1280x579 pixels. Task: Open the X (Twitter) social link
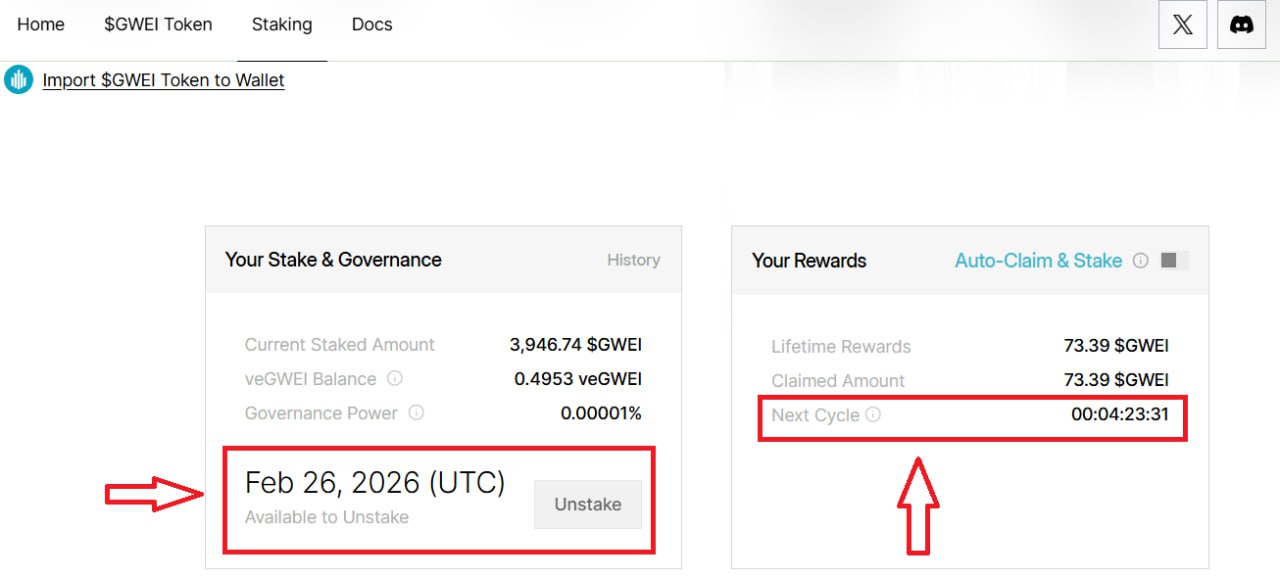pos(1183,25)
